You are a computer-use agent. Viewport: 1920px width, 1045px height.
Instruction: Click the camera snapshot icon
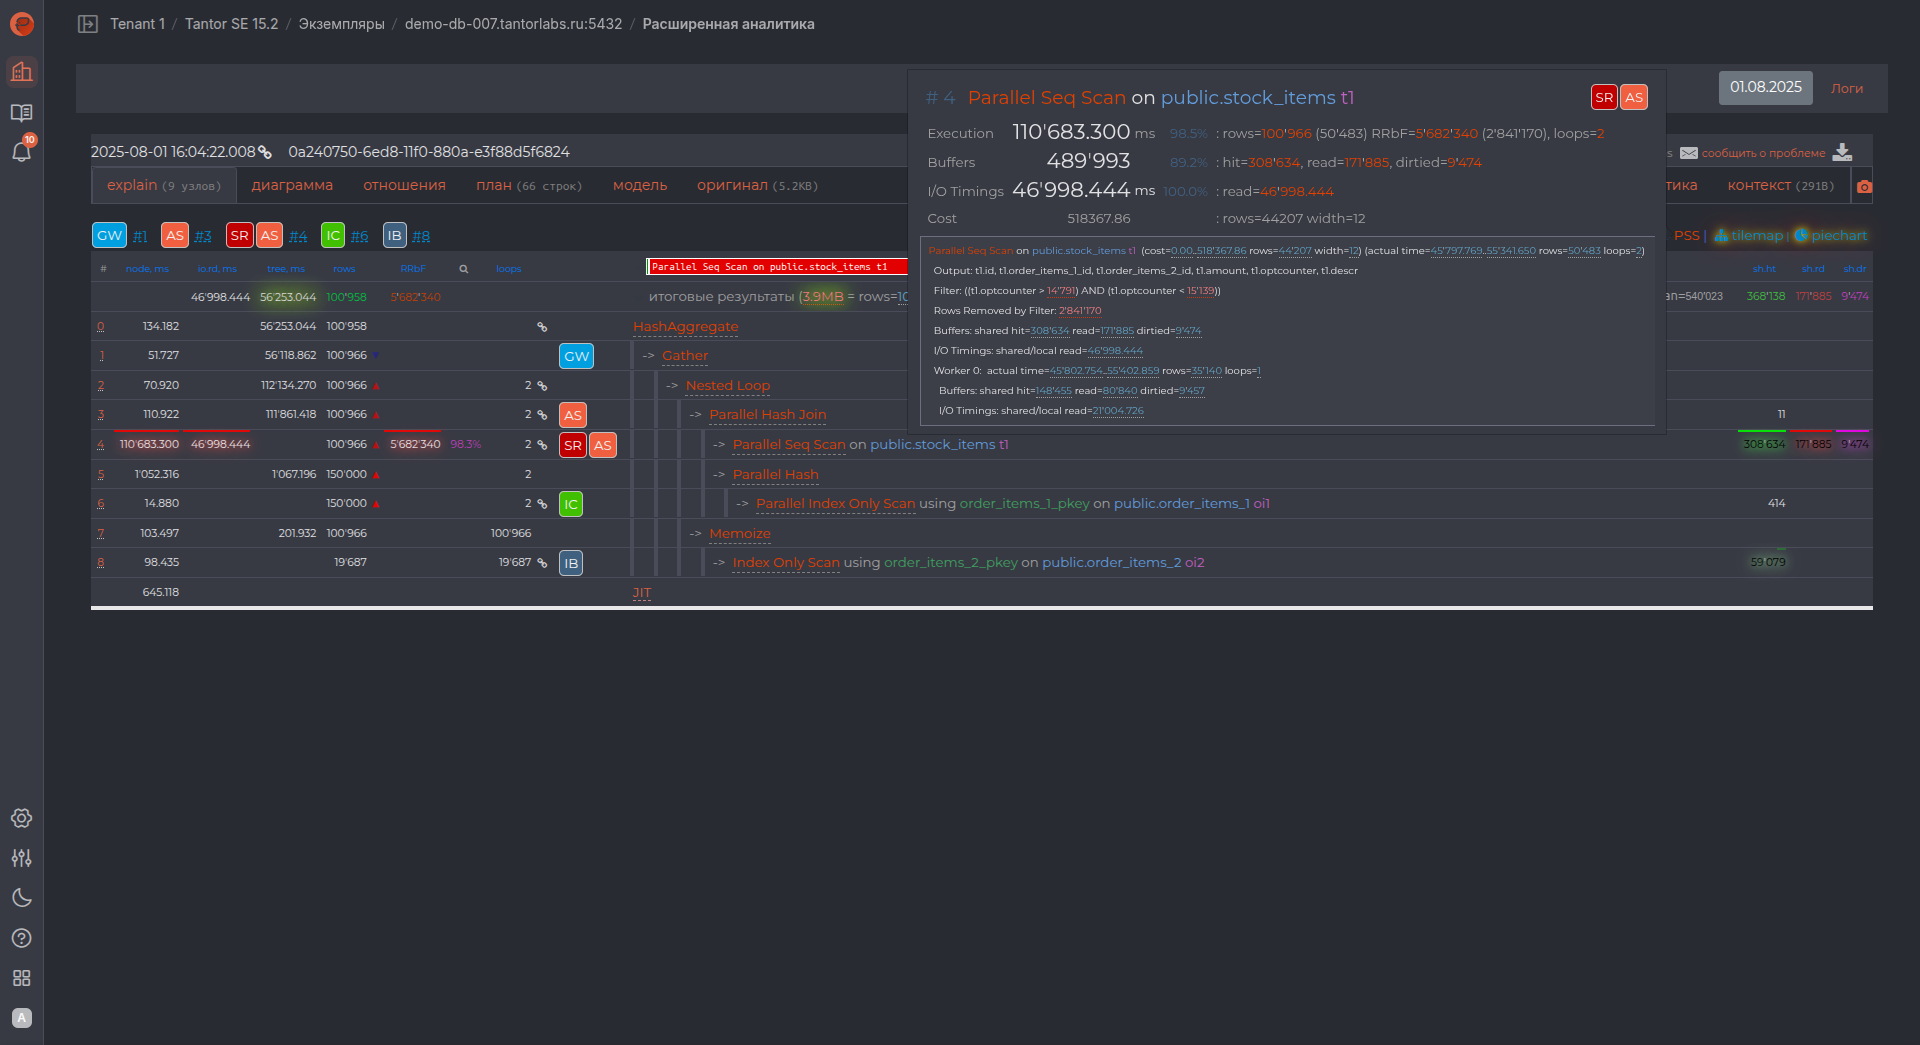pyautogui.click(x=1864, y=187)
